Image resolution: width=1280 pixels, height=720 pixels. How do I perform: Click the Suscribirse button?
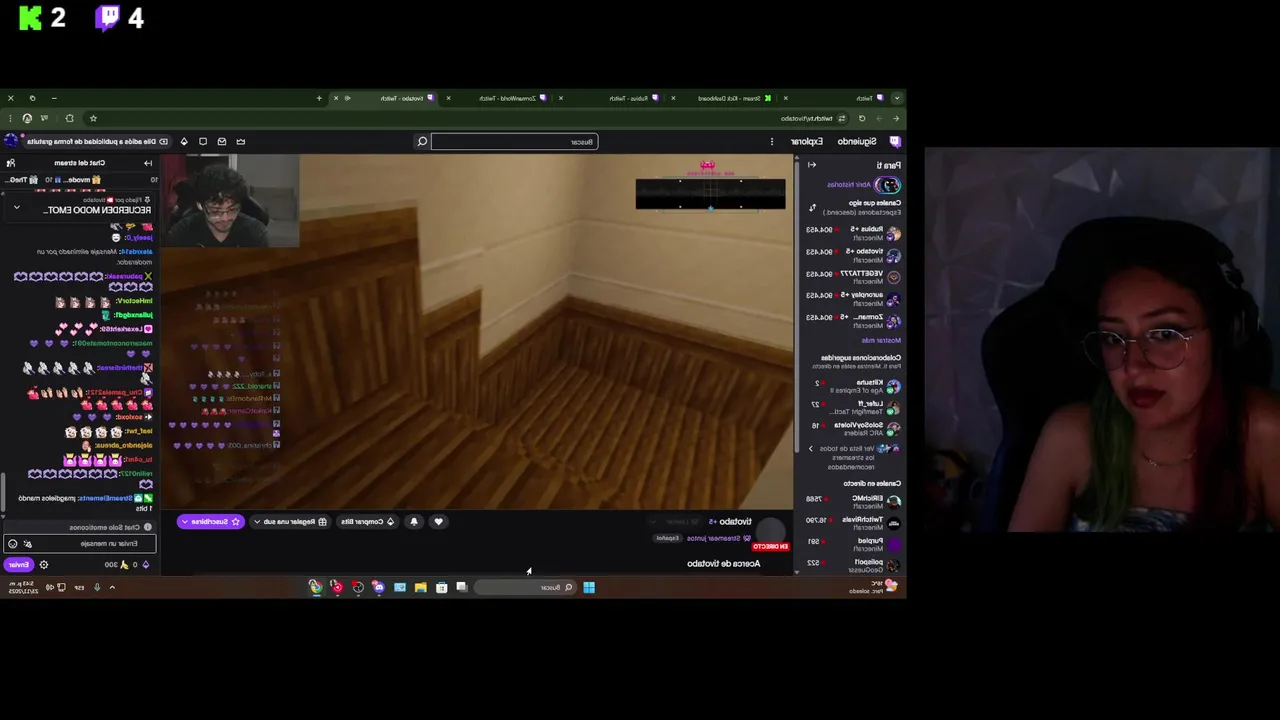click(x=210, y=521)
